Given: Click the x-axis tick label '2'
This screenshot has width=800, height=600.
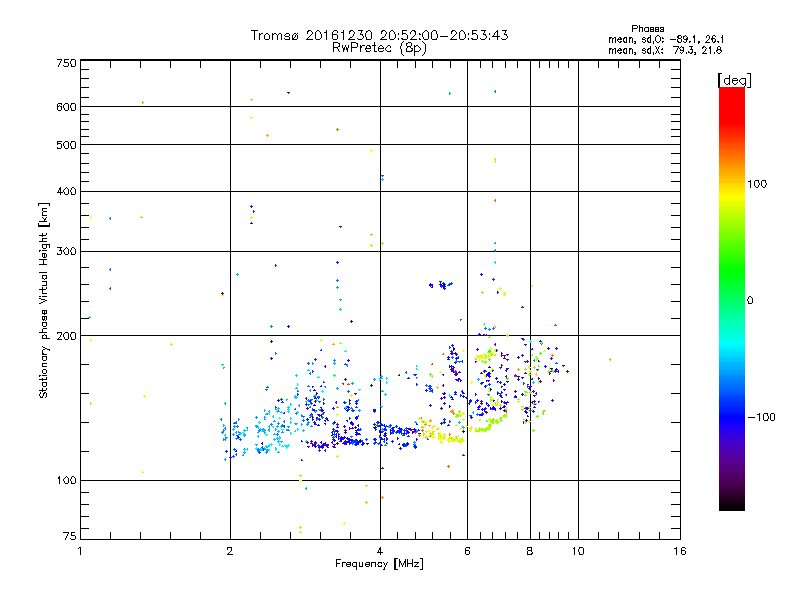Looking at the screenshot, I should point(230,551).
